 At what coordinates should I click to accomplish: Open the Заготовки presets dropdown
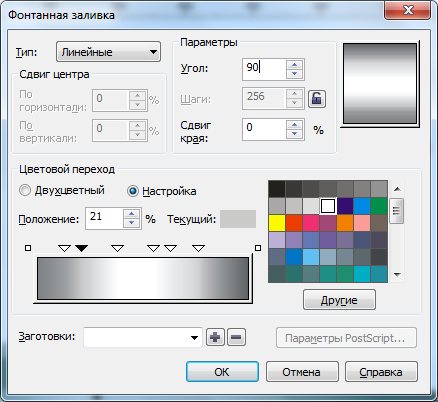(x=143, y=337)
